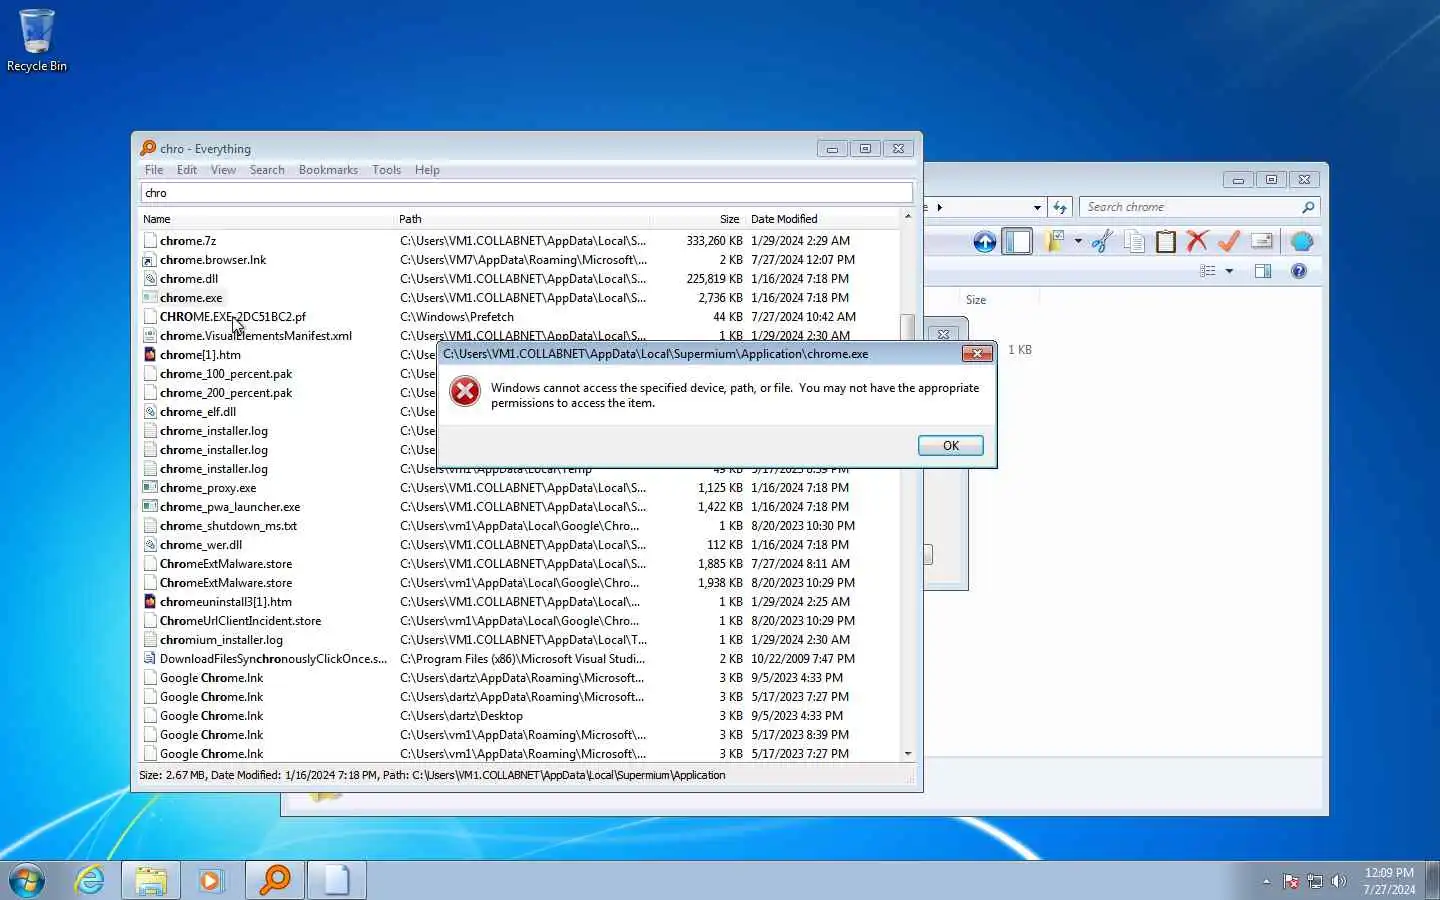This screenshot has width=1440, height=900.
Task: Click the folder options icon in Explorer toolbar
Action: [1053, 241]
